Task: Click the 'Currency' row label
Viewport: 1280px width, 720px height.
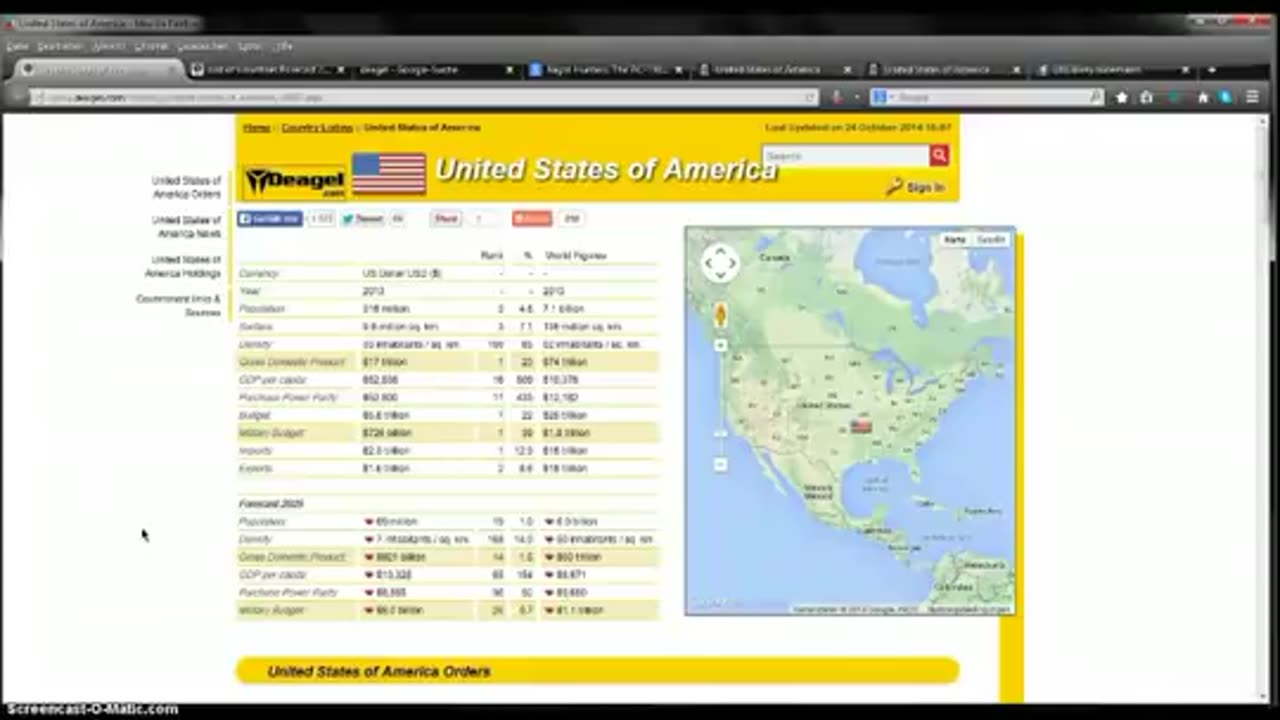Action: click(258, 273)
